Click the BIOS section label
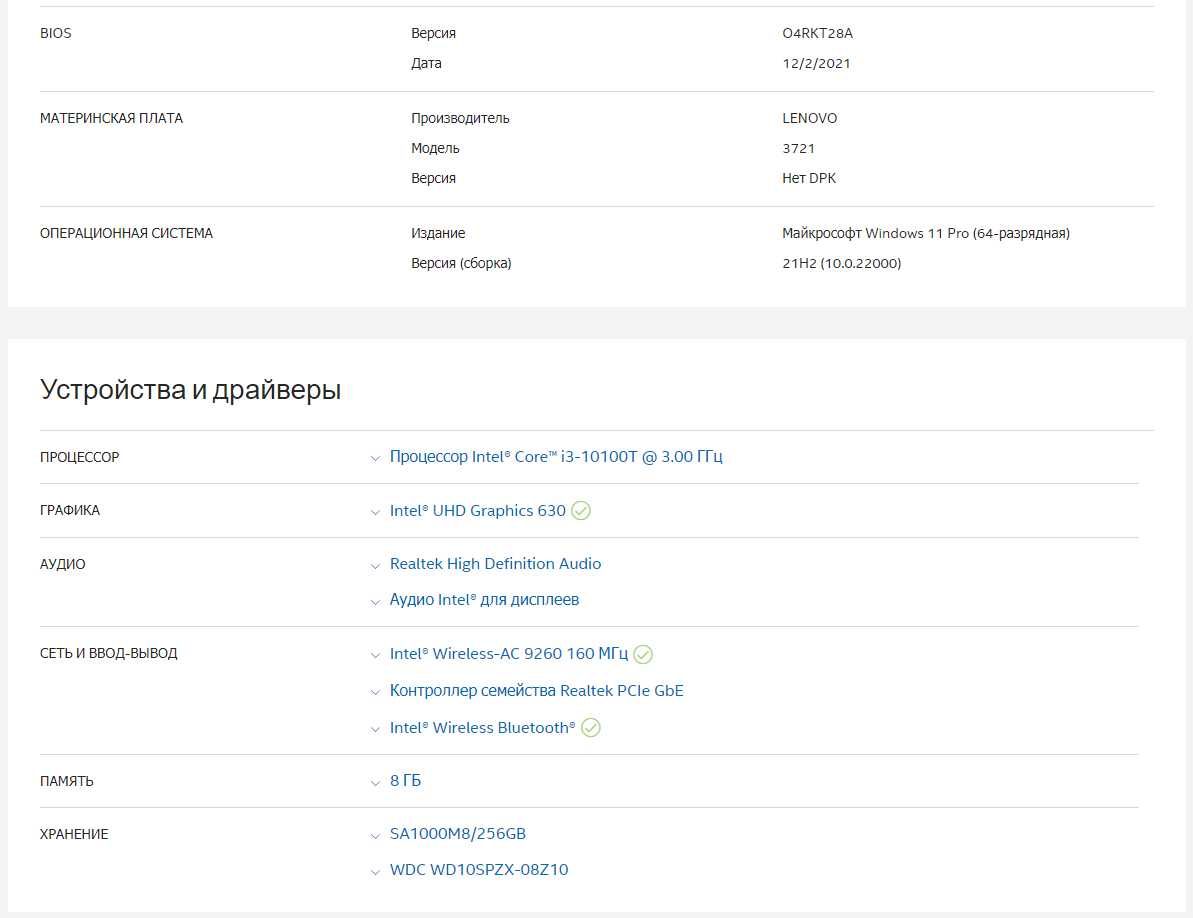The image size is (1193, 918). click(56, 33)
